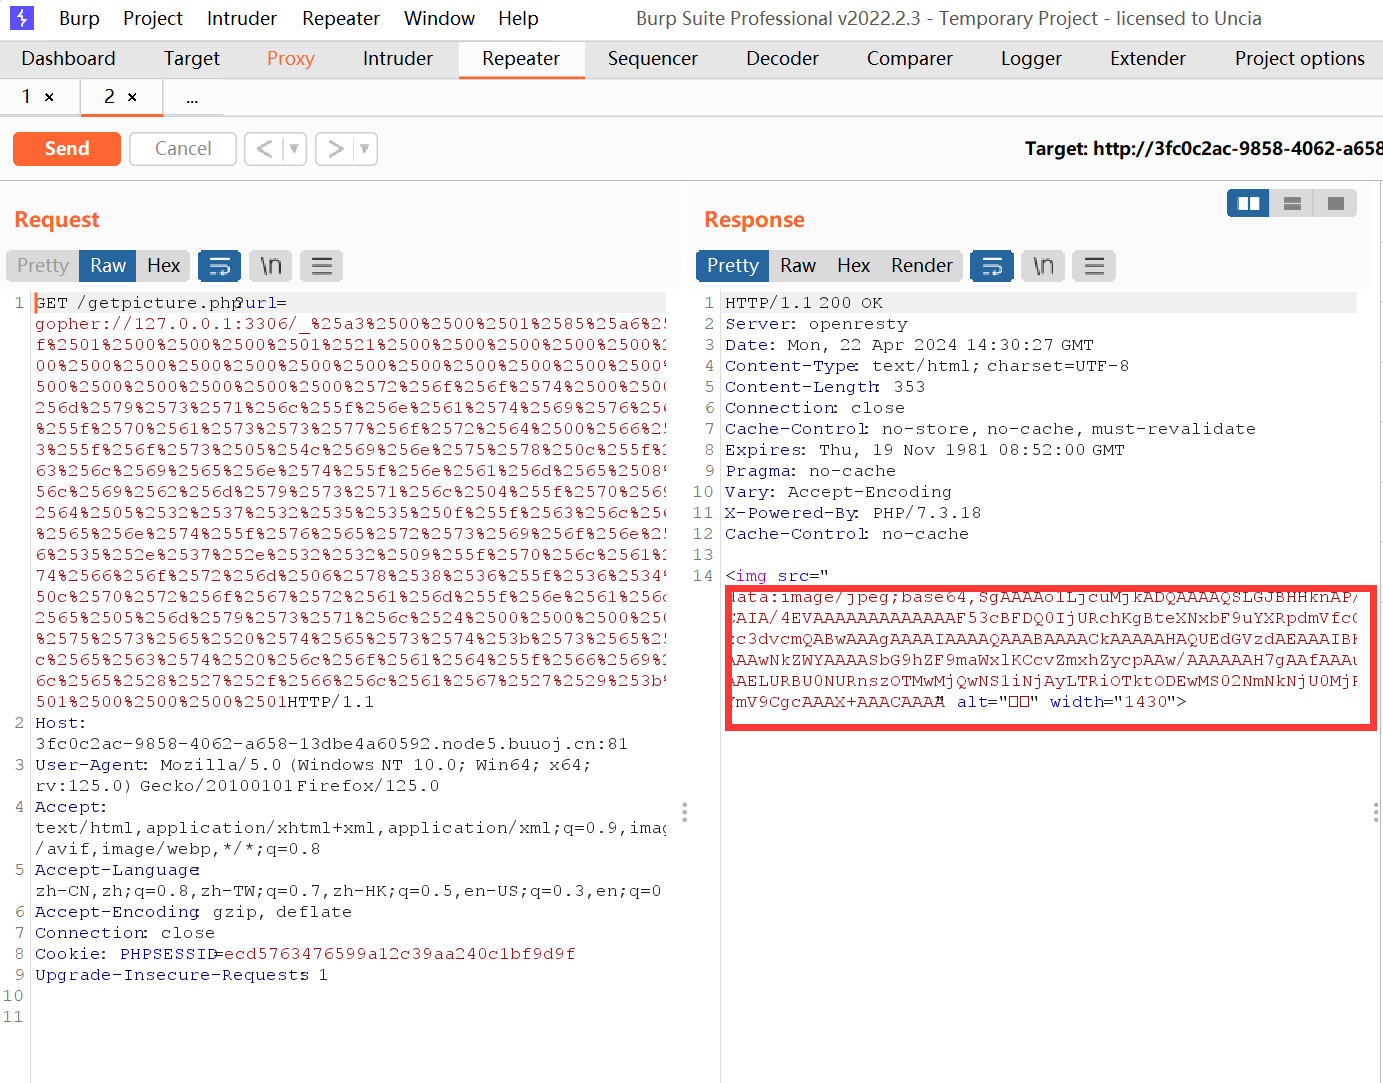Click the img src tag in response
Image resolution: width=1383 pixels, height=1083 pixels.
[x=777, y=576]
